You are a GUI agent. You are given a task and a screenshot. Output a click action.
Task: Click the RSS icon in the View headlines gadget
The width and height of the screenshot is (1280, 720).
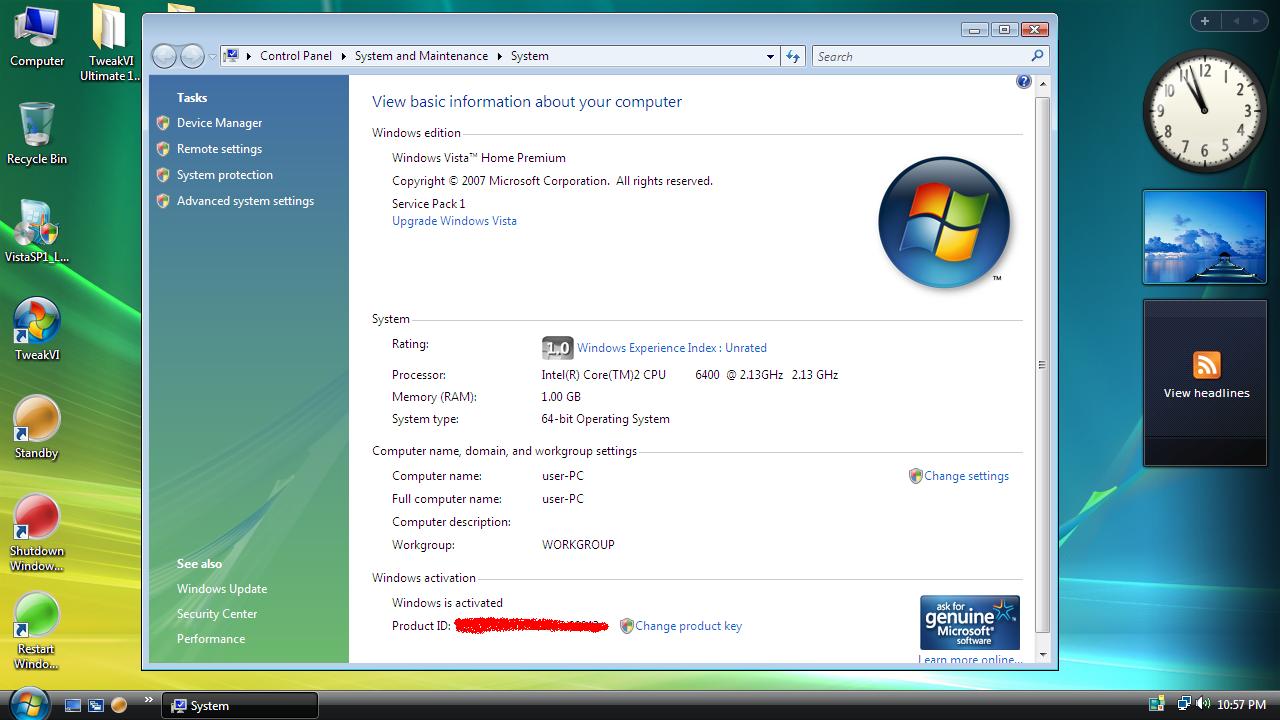[x=1205, y=366]
